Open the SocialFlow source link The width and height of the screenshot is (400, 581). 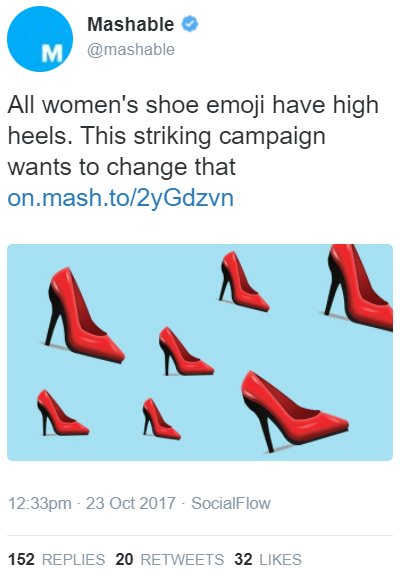click(x=231, y=503)
